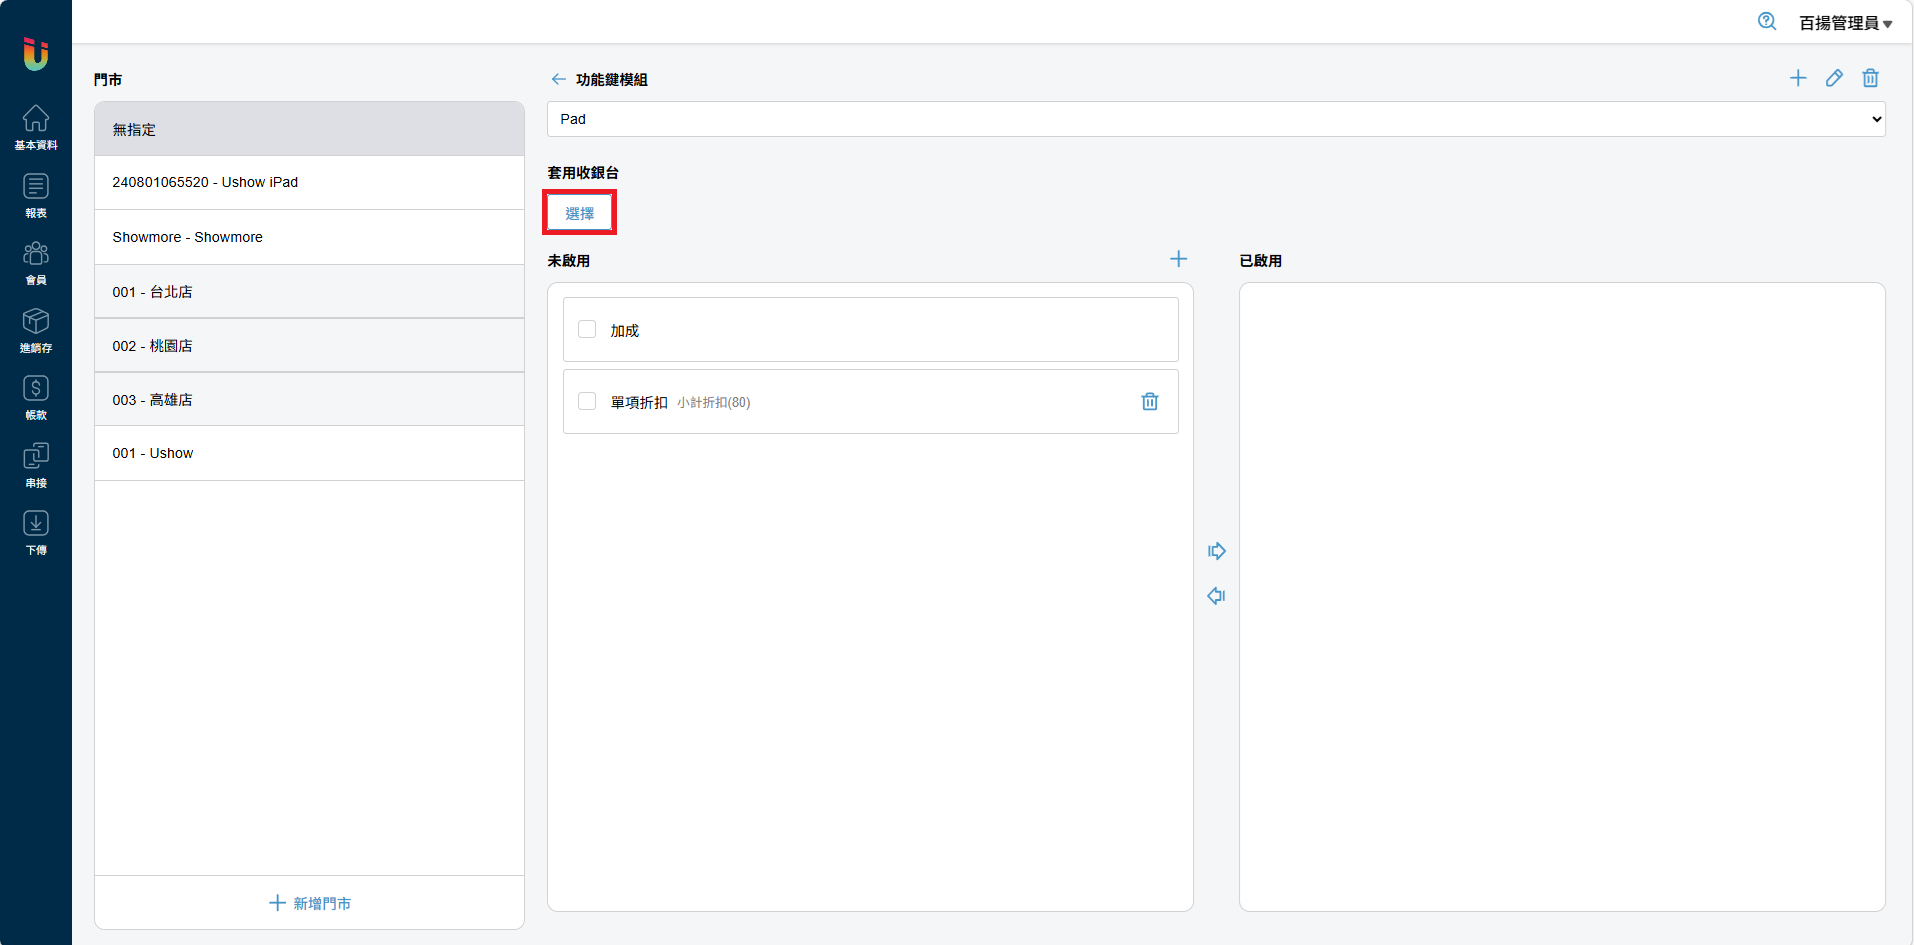Click the 串接 integration sidebar icon
Image resolution: width=1914 pixels, height=945 pixels.
coord(36,465)
